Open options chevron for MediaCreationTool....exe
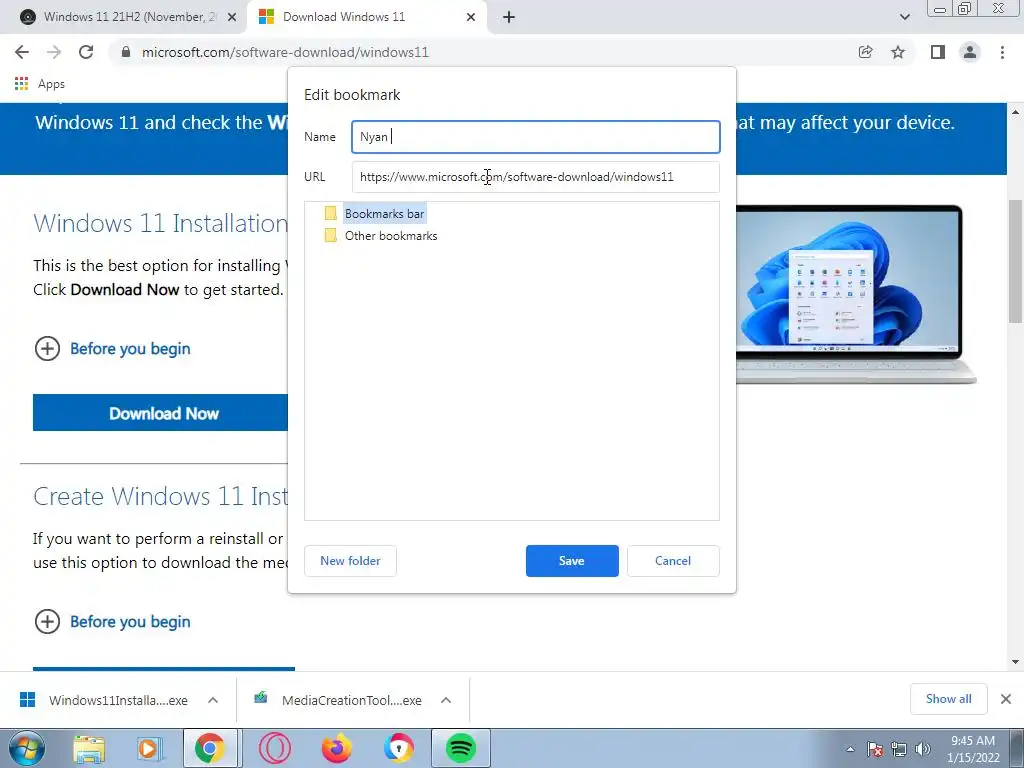 446,700
